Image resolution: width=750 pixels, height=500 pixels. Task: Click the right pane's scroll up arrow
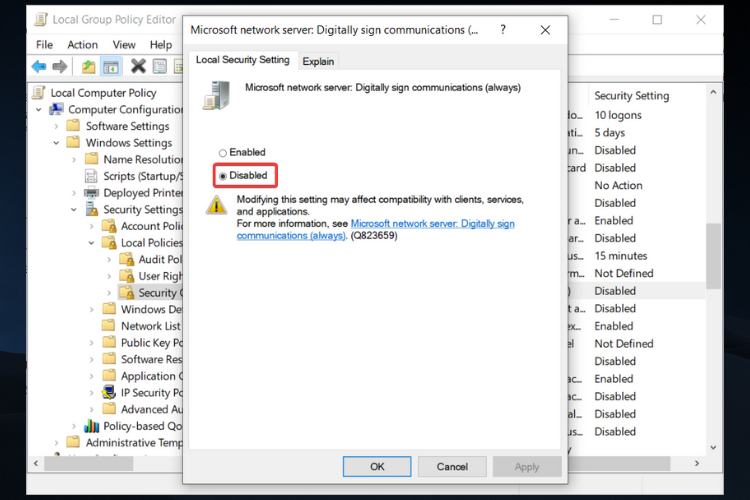point(713,92)
